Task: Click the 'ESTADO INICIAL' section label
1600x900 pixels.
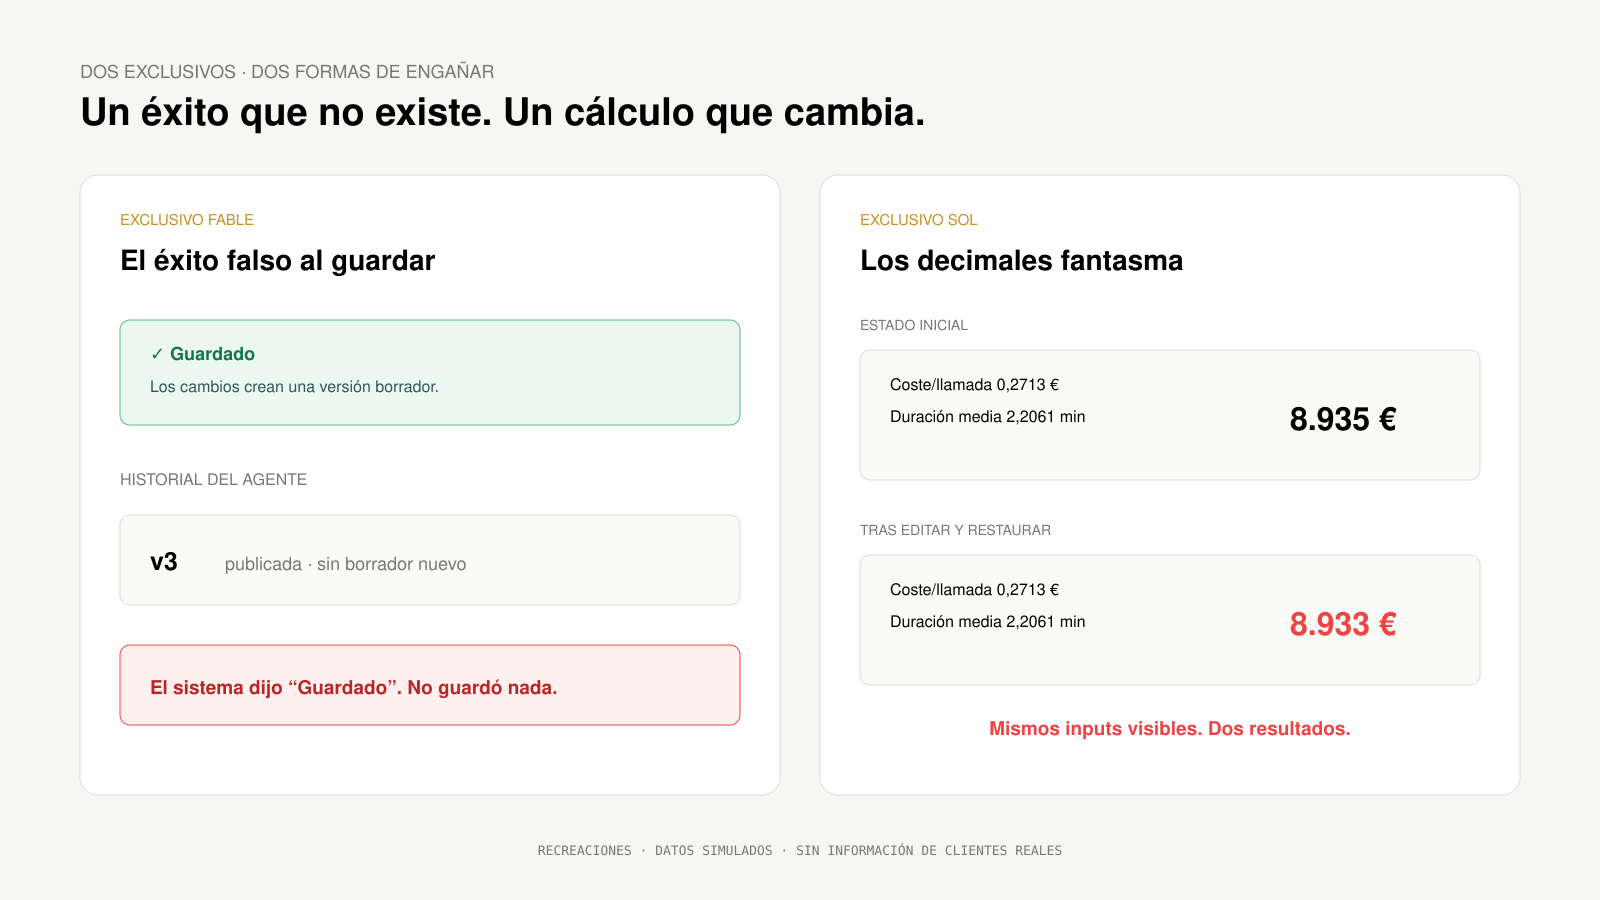Action: pyautogui.click(x=914, y=325)
